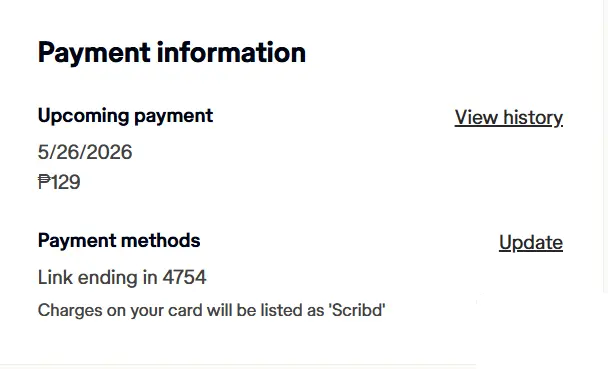
Task: Click the ₱129 payment amount
Action: click(x=59, y=182)
